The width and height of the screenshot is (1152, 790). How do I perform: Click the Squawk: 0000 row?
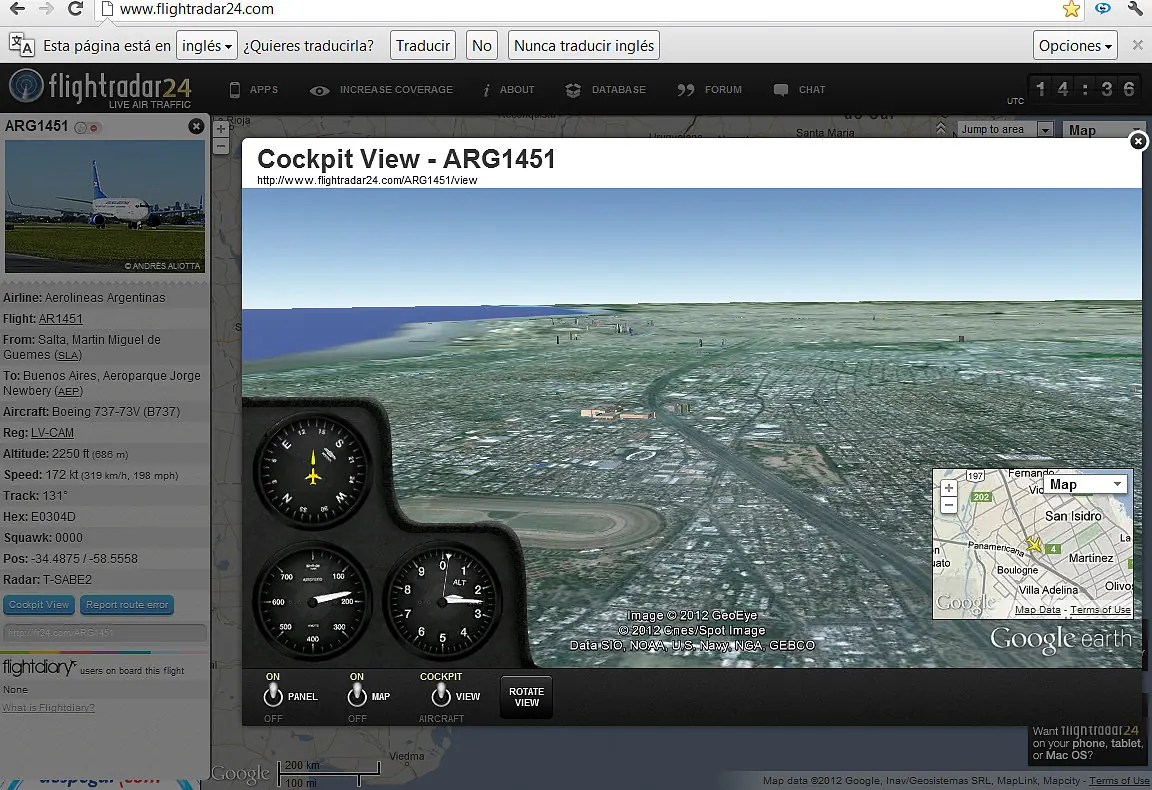click(105, 538)
